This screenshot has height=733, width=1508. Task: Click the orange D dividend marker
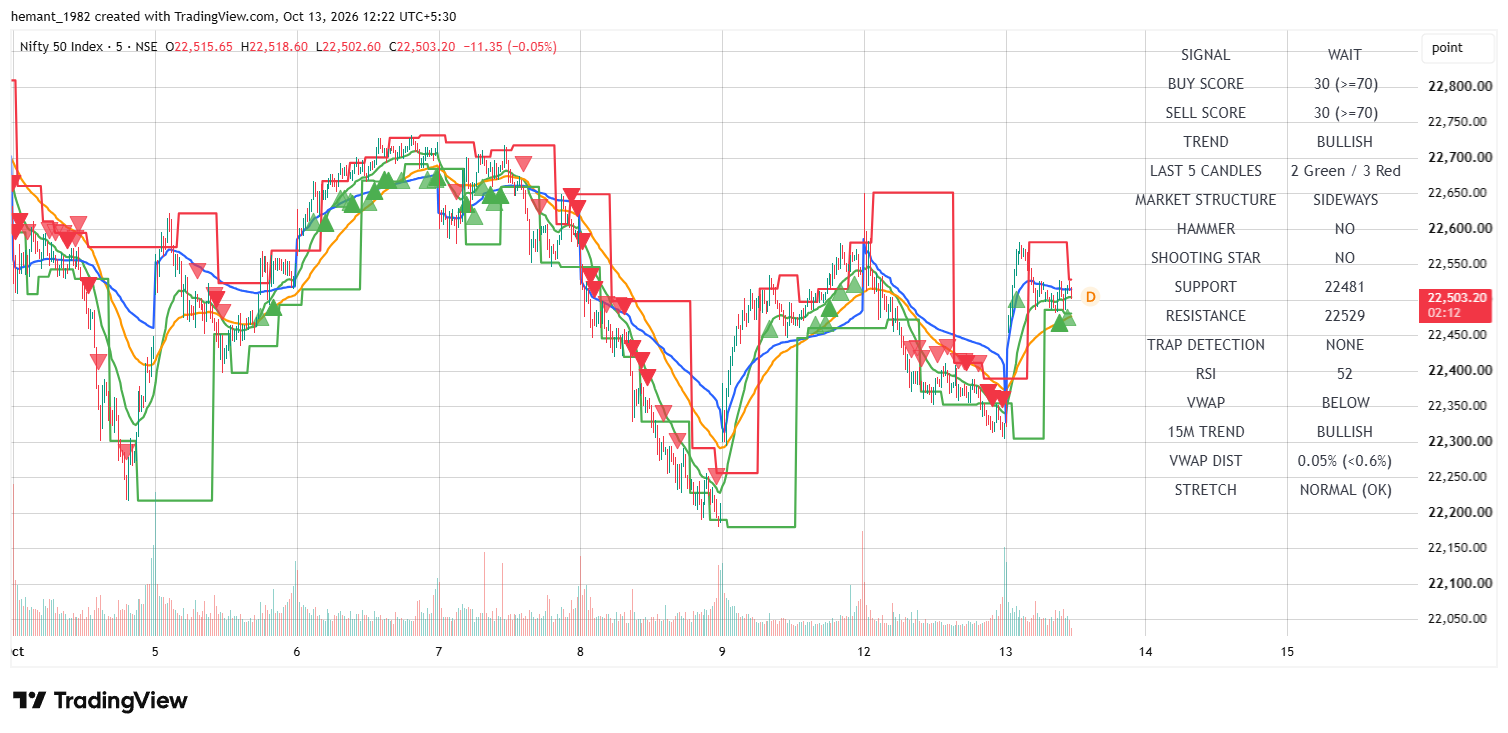pyautogui.click(x=1091, y=297)
